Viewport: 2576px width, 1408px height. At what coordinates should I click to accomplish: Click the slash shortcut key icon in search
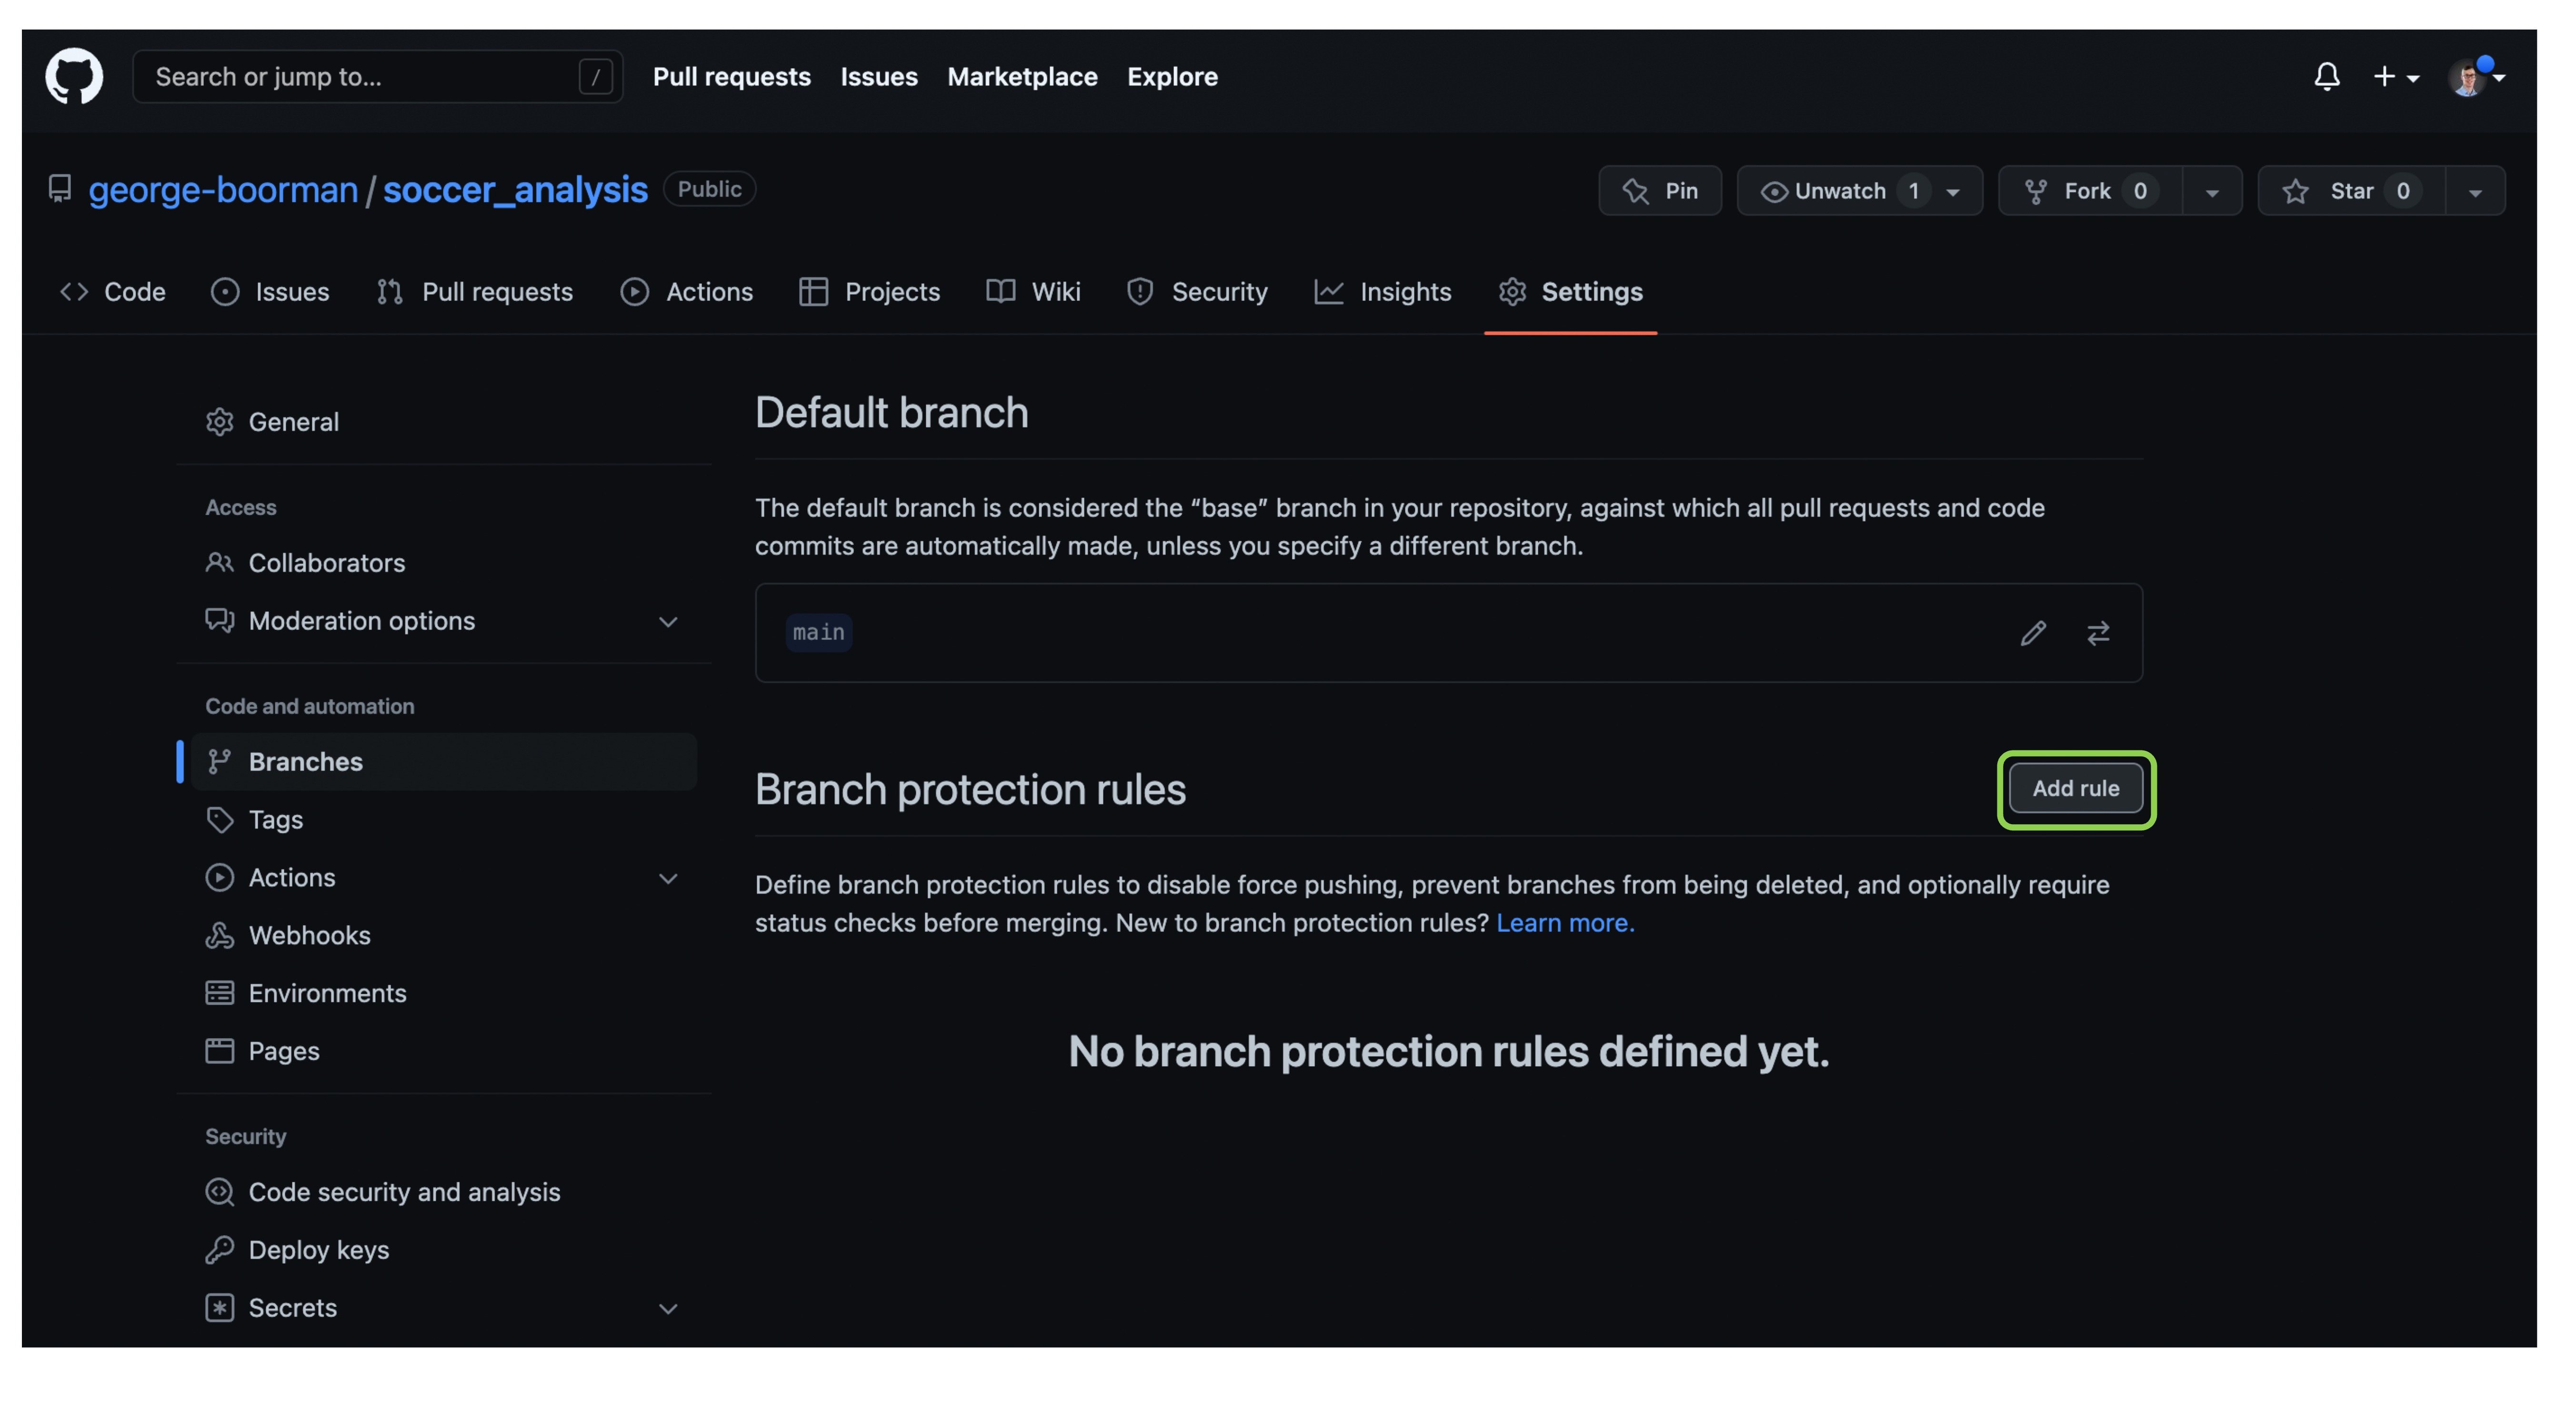595,77
